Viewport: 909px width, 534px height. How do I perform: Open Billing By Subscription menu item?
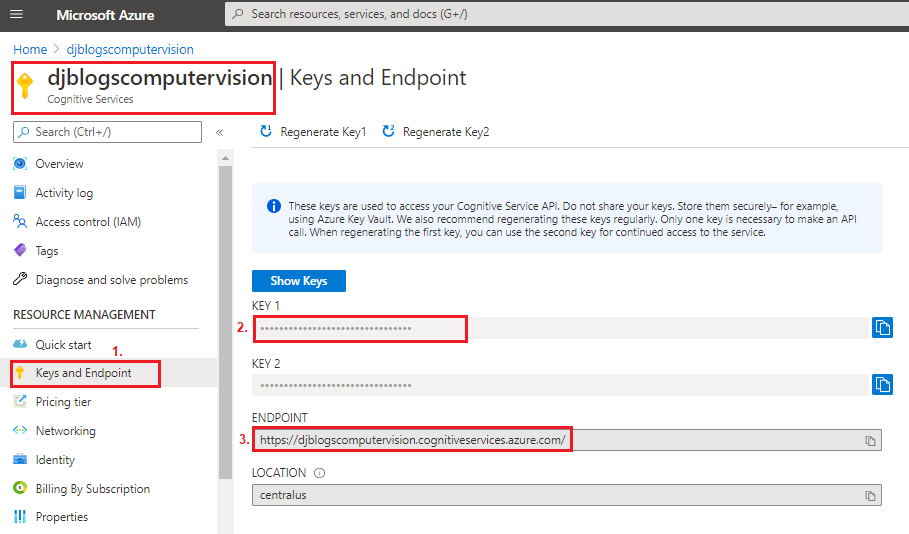coord(93,489)
